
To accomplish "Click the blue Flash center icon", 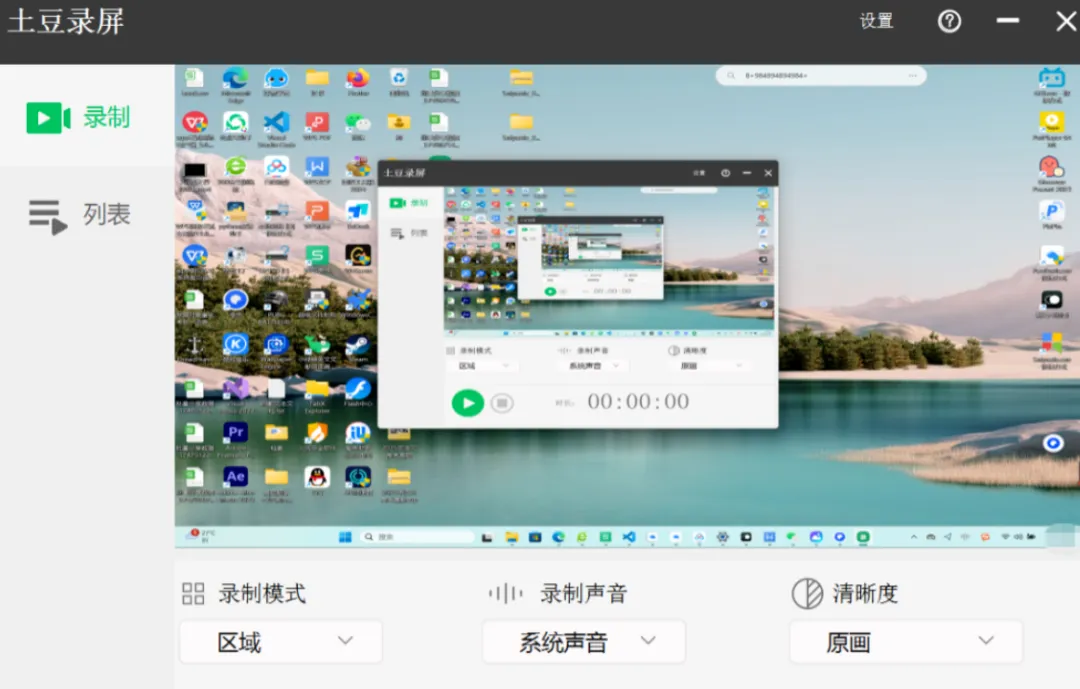I will point(358,389).
